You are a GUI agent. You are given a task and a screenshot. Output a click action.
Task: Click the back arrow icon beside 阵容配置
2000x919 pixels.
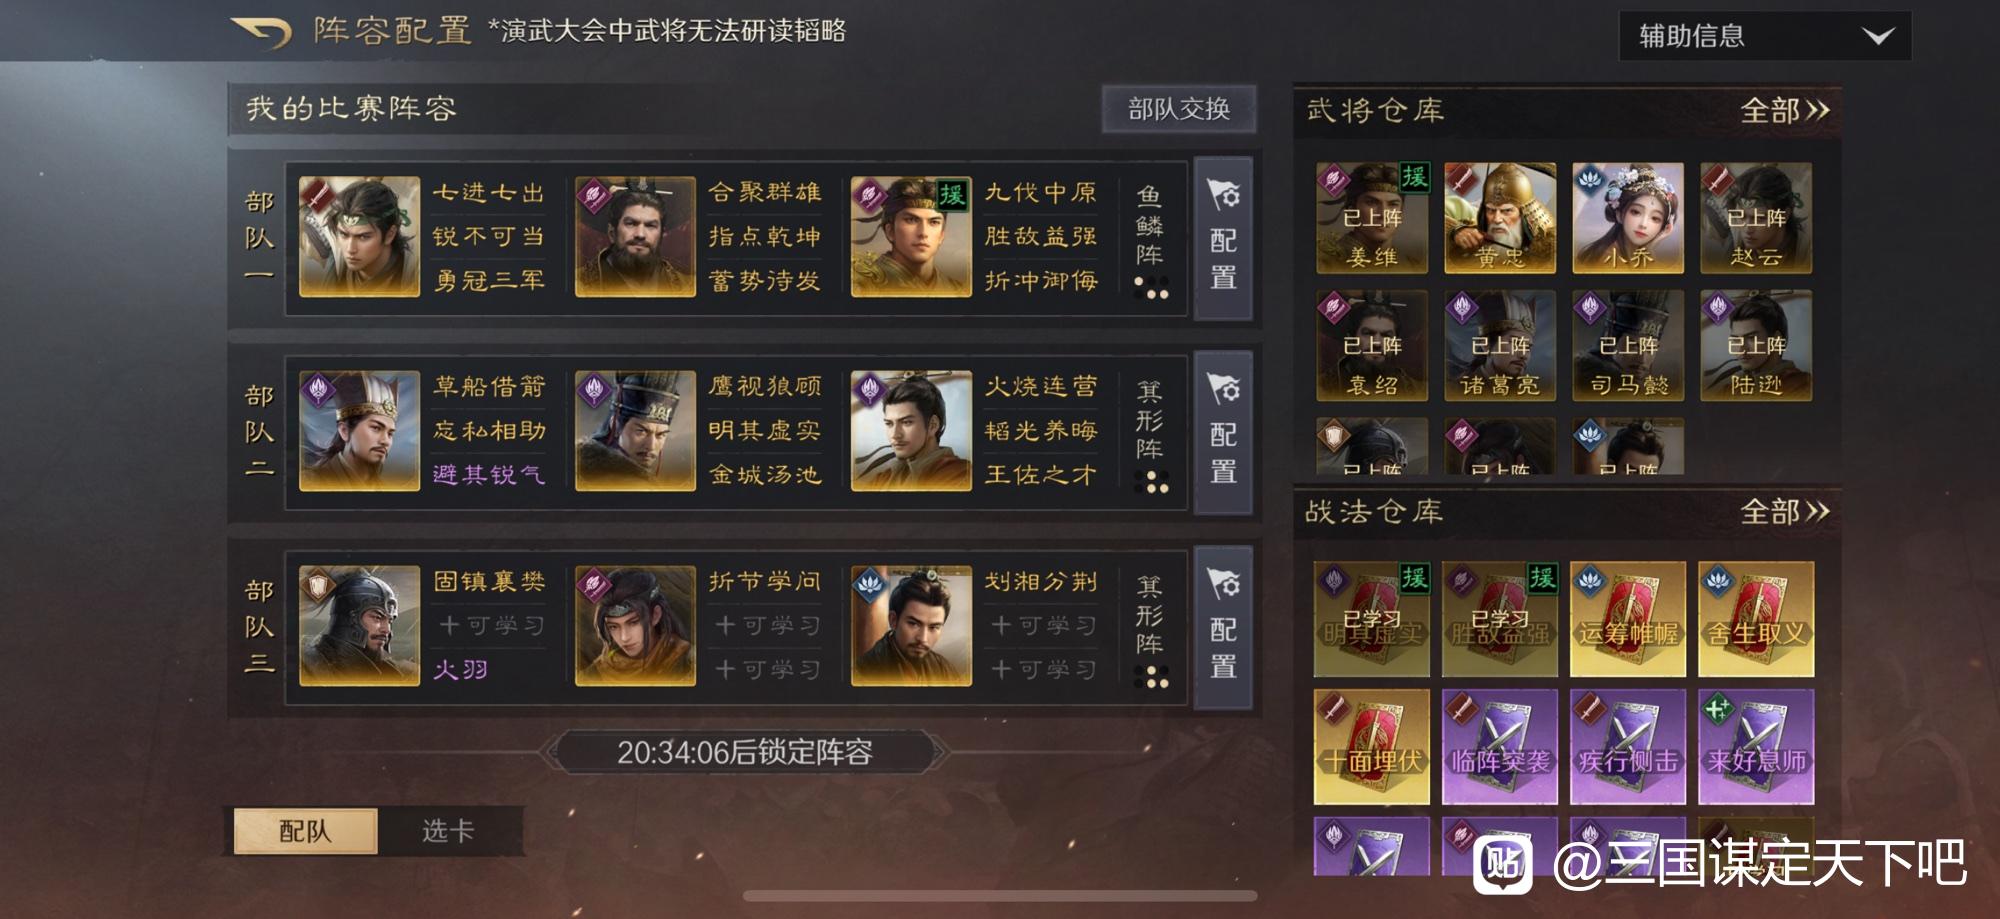coord(262,32)
